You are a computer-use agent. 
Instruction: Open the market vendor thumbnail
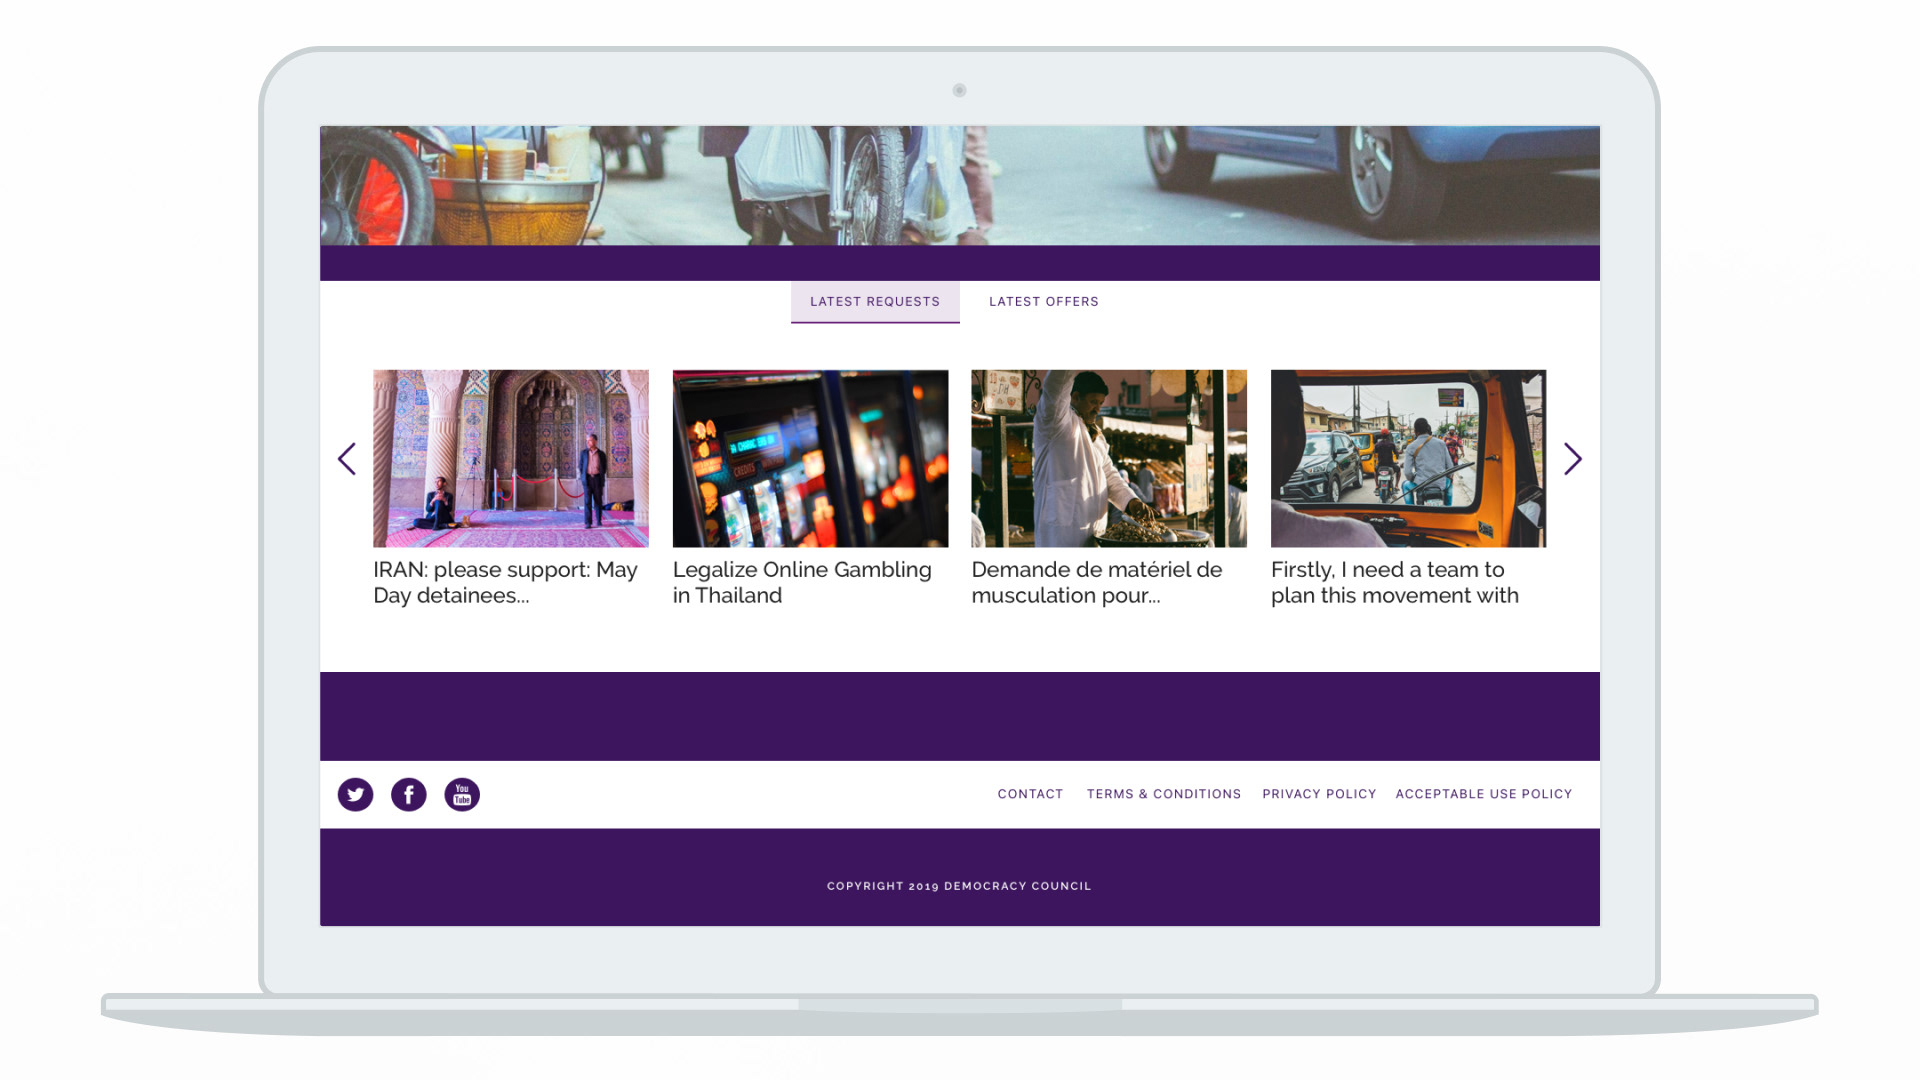point(1109,458)
